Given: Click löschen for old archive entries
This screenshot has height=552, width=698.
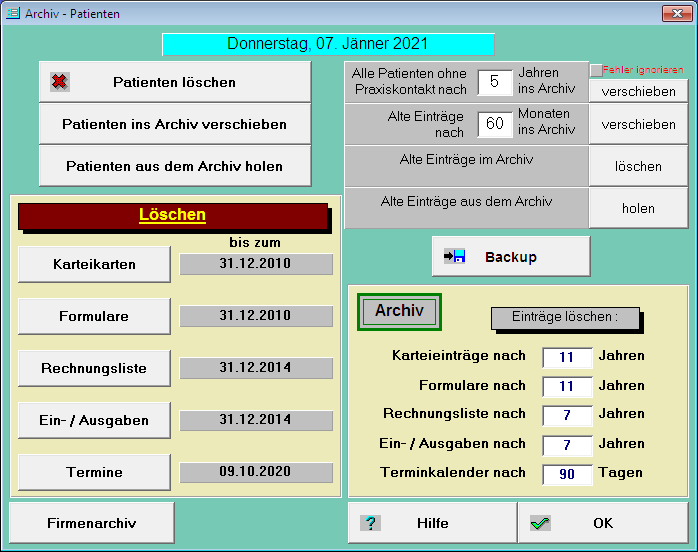Looking at the screenshot, I should coord(638,166).
